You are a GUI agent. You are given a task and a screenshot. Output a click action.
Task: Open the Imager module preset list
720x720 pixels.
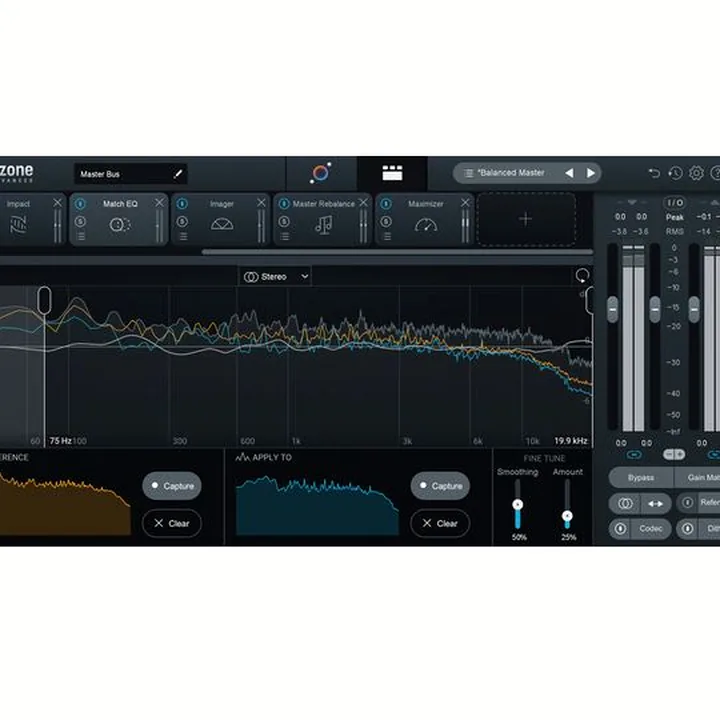pyautogui.click(x=183, y=236)
